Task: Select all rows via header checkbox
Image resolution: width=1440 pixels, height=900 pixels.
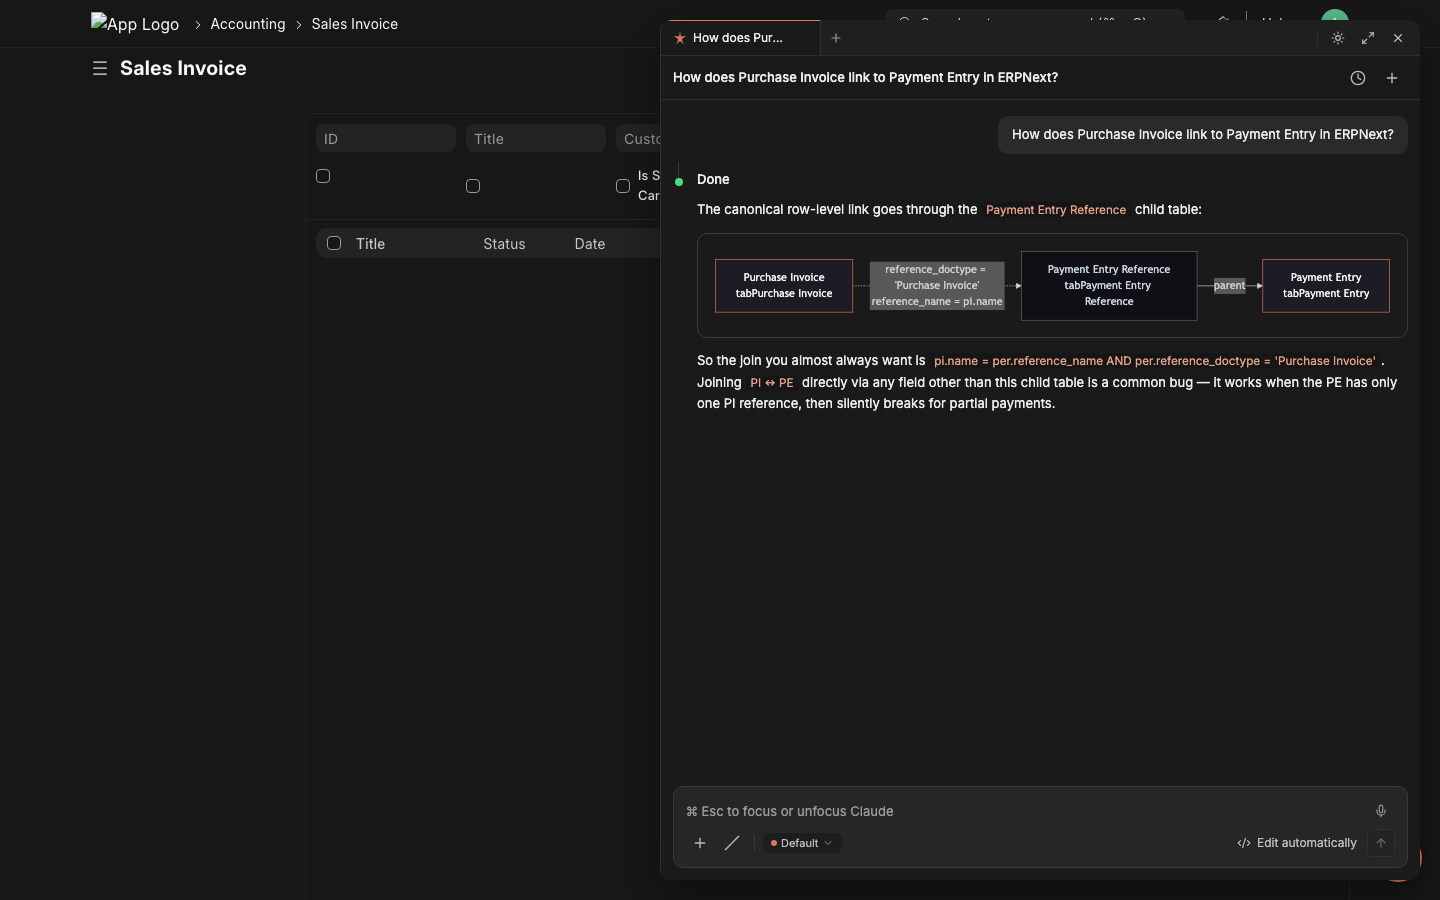Action: tap(334, 243)
